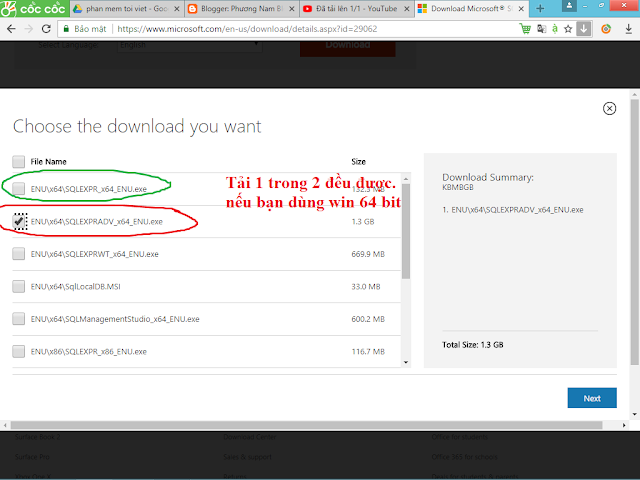Go back to the previous page
The width and height of the screenshot is (640, 480).
pyautogui.click(x=11, y=29)
